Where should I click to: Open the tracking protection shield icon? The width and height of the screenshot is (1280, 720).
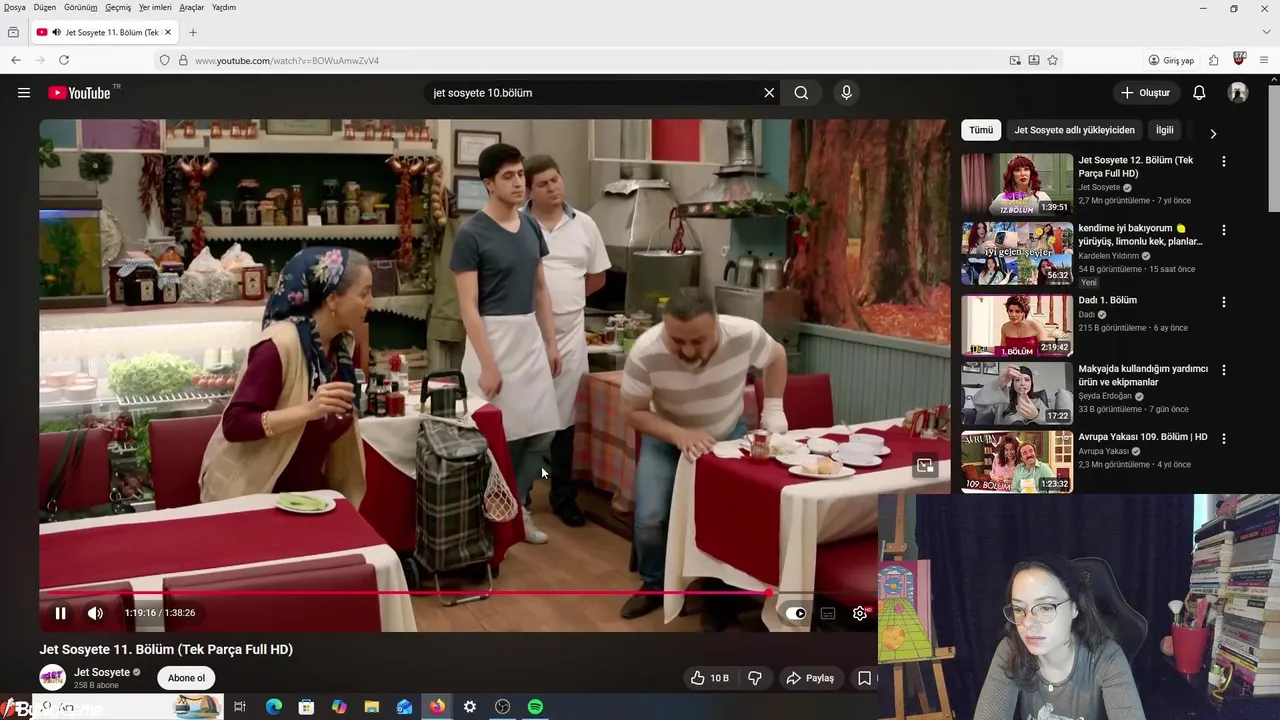[x=165, y=60]
